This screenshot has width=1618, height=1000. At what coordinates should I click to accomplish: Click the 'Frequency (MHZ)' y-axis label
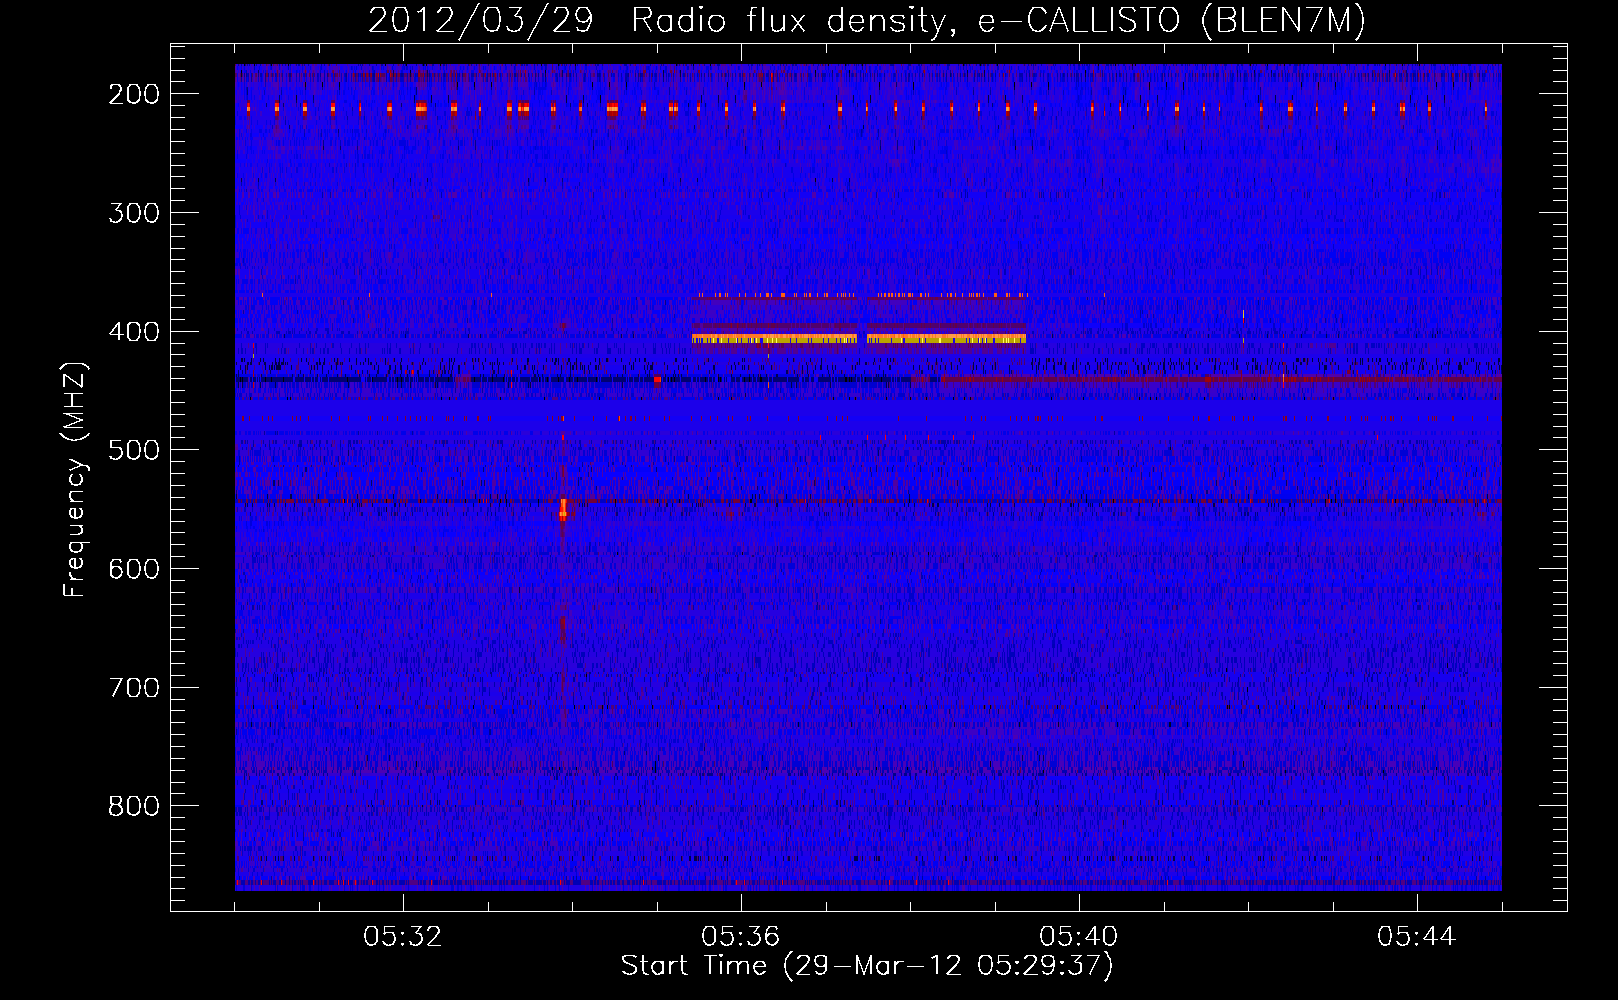click(76, 479)
